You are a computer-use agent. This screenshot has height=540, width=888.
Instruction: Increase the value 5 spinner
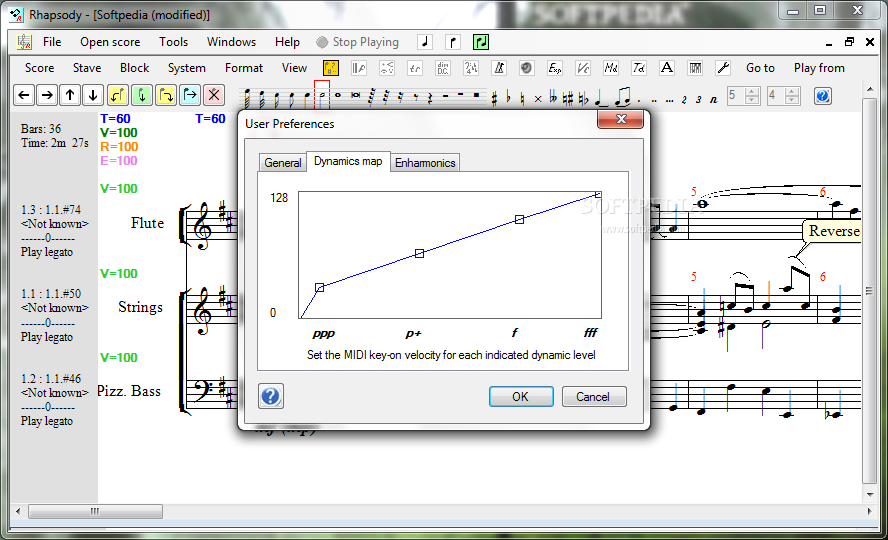tap(752, 91)
